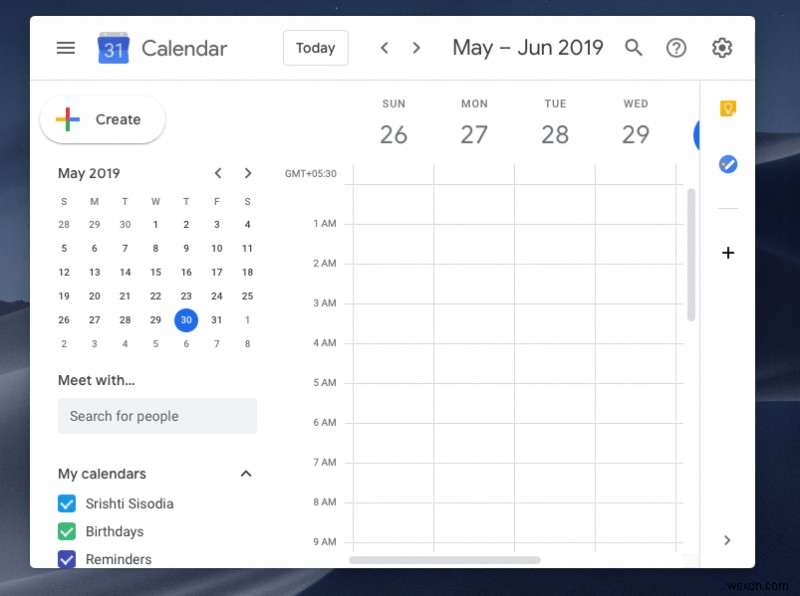Select April 28 in mini calendar
The height and width of the screenshot is (596, 800).
point(64,225)
